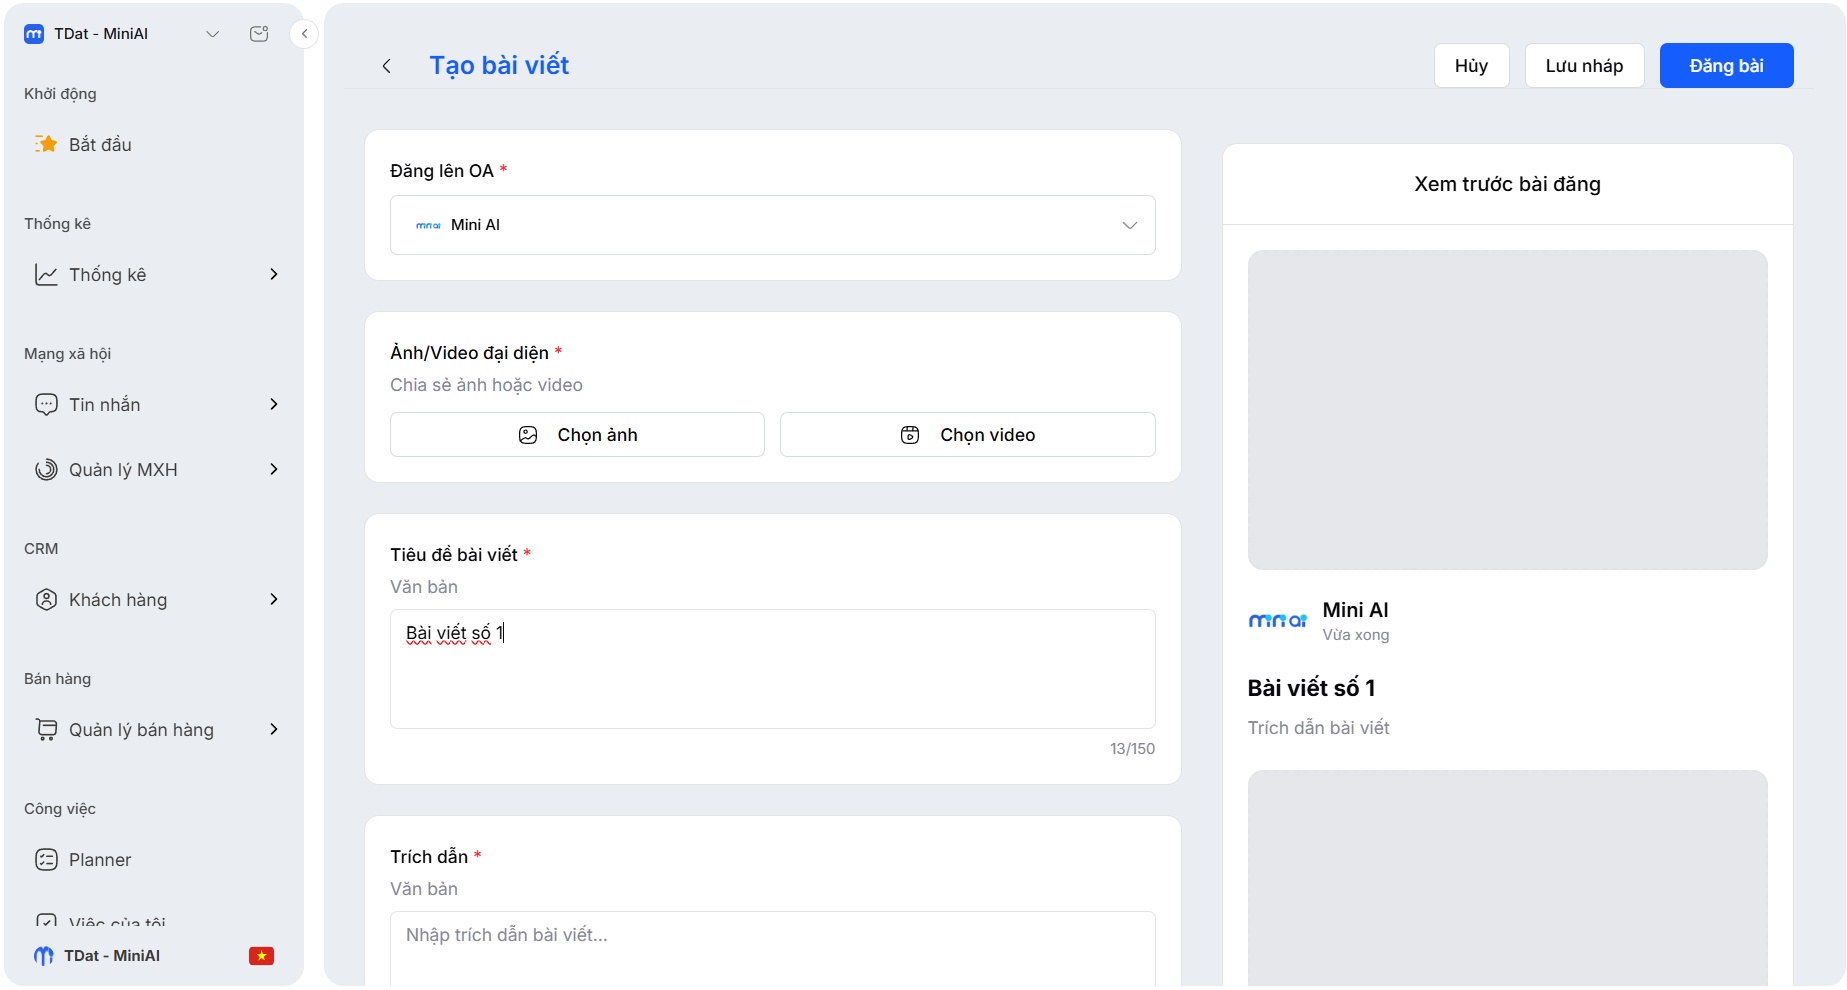Click the Chọn ảnh button
Viewport: 1847px width, 990px height.
[577, 435]
